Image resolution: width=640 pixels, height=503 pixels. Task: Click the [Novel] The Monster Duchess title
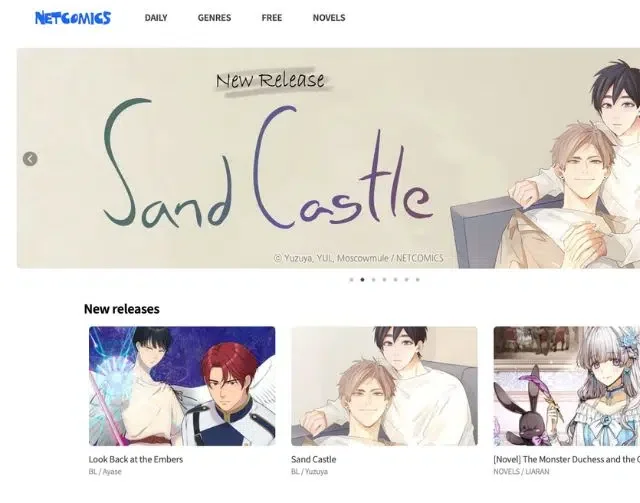coord(567,459)
